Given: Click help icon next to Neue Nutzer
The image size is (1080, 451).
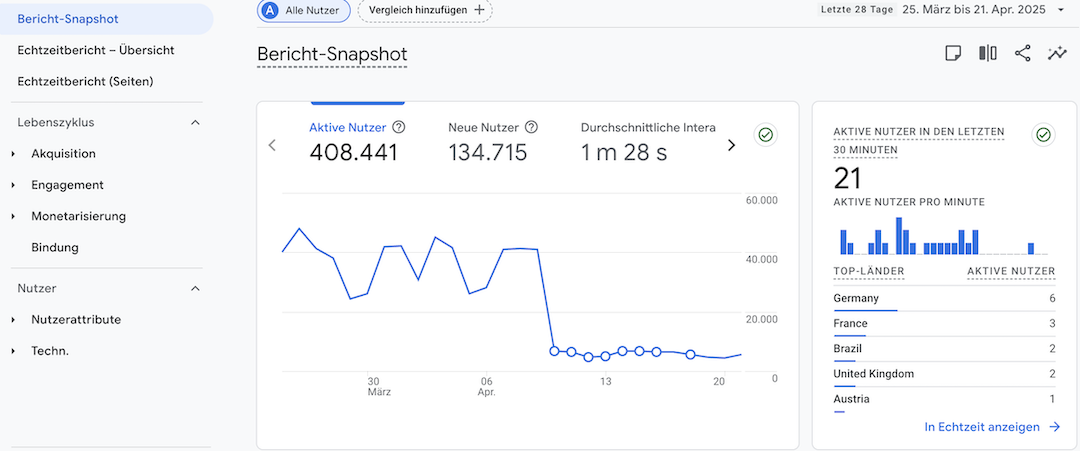Looking at the screenshot, I should pos(531,127).
